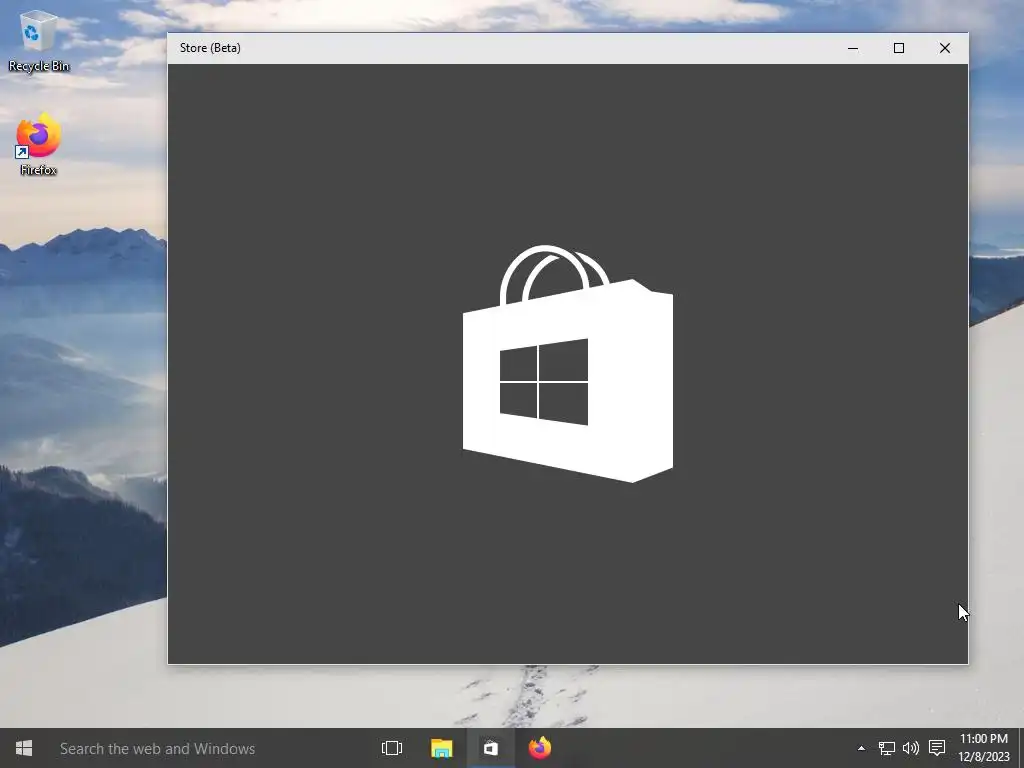The height and width of the screenshot is (768, 1024).
Task: Minimize the Store (Beta) window
Action: click(x=853, y=48)
